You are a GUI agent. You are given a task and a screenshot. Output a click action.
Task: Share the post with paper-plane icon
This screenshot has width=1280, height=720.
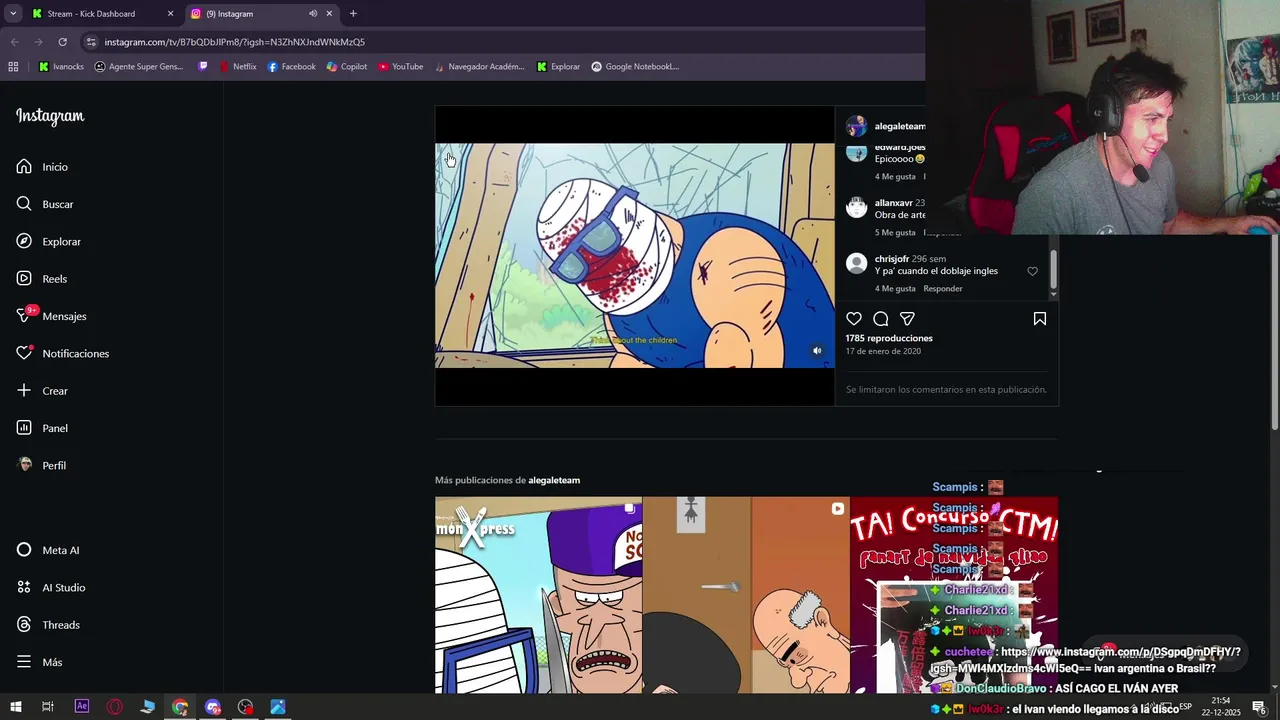click(907, 319)
